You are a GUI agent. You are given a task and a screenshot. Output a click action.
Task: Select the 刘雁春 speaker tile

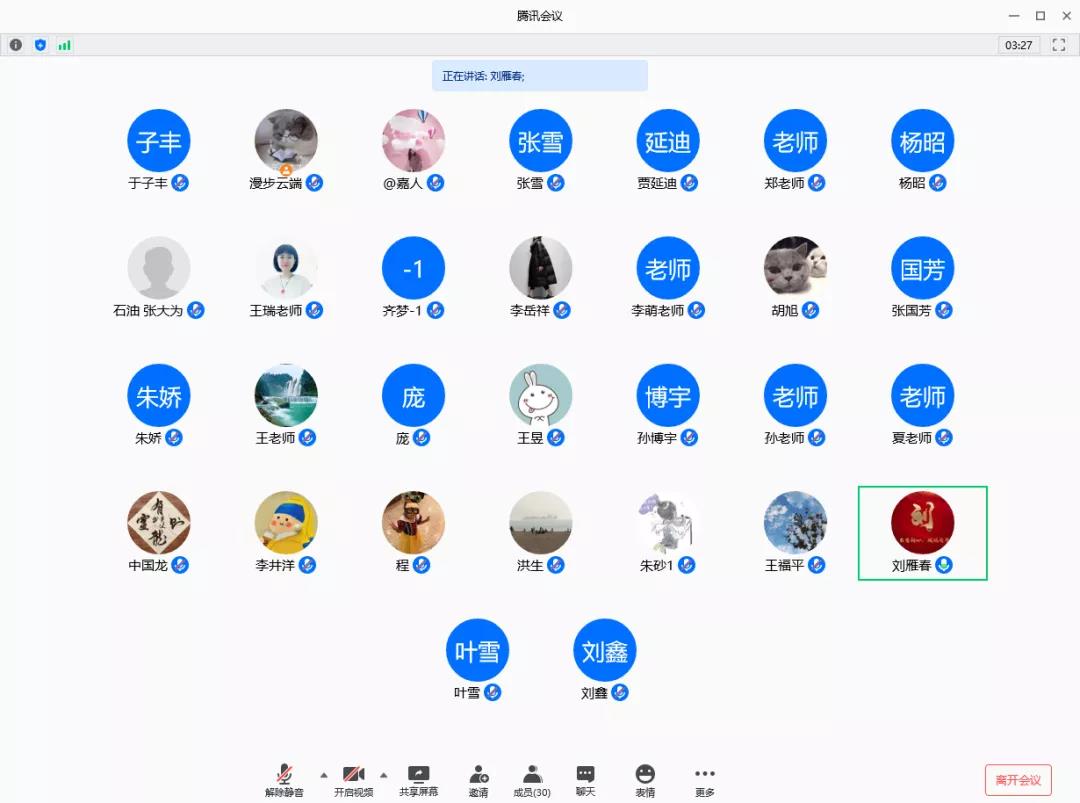(x=922, y=533)
